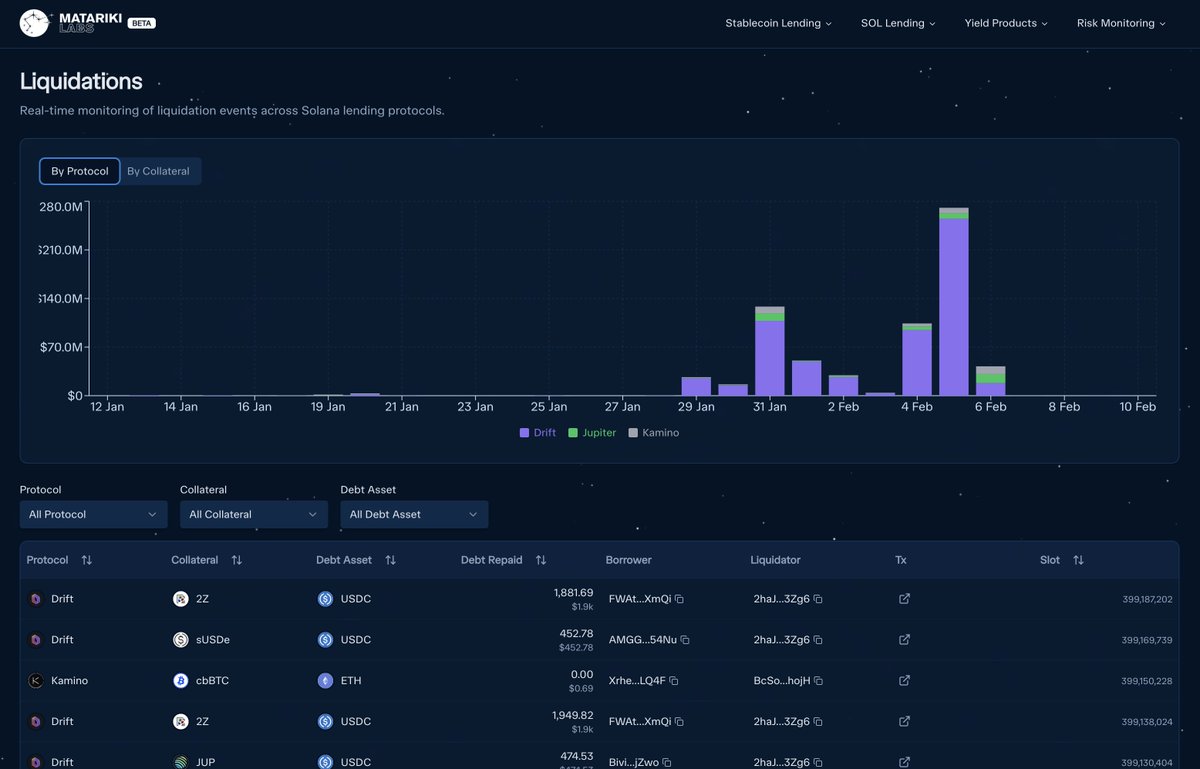The width and height of the screenshot is (1200, 769).
Task: Click the purple Drift legend swatch
Action: (x=525, y=433)
